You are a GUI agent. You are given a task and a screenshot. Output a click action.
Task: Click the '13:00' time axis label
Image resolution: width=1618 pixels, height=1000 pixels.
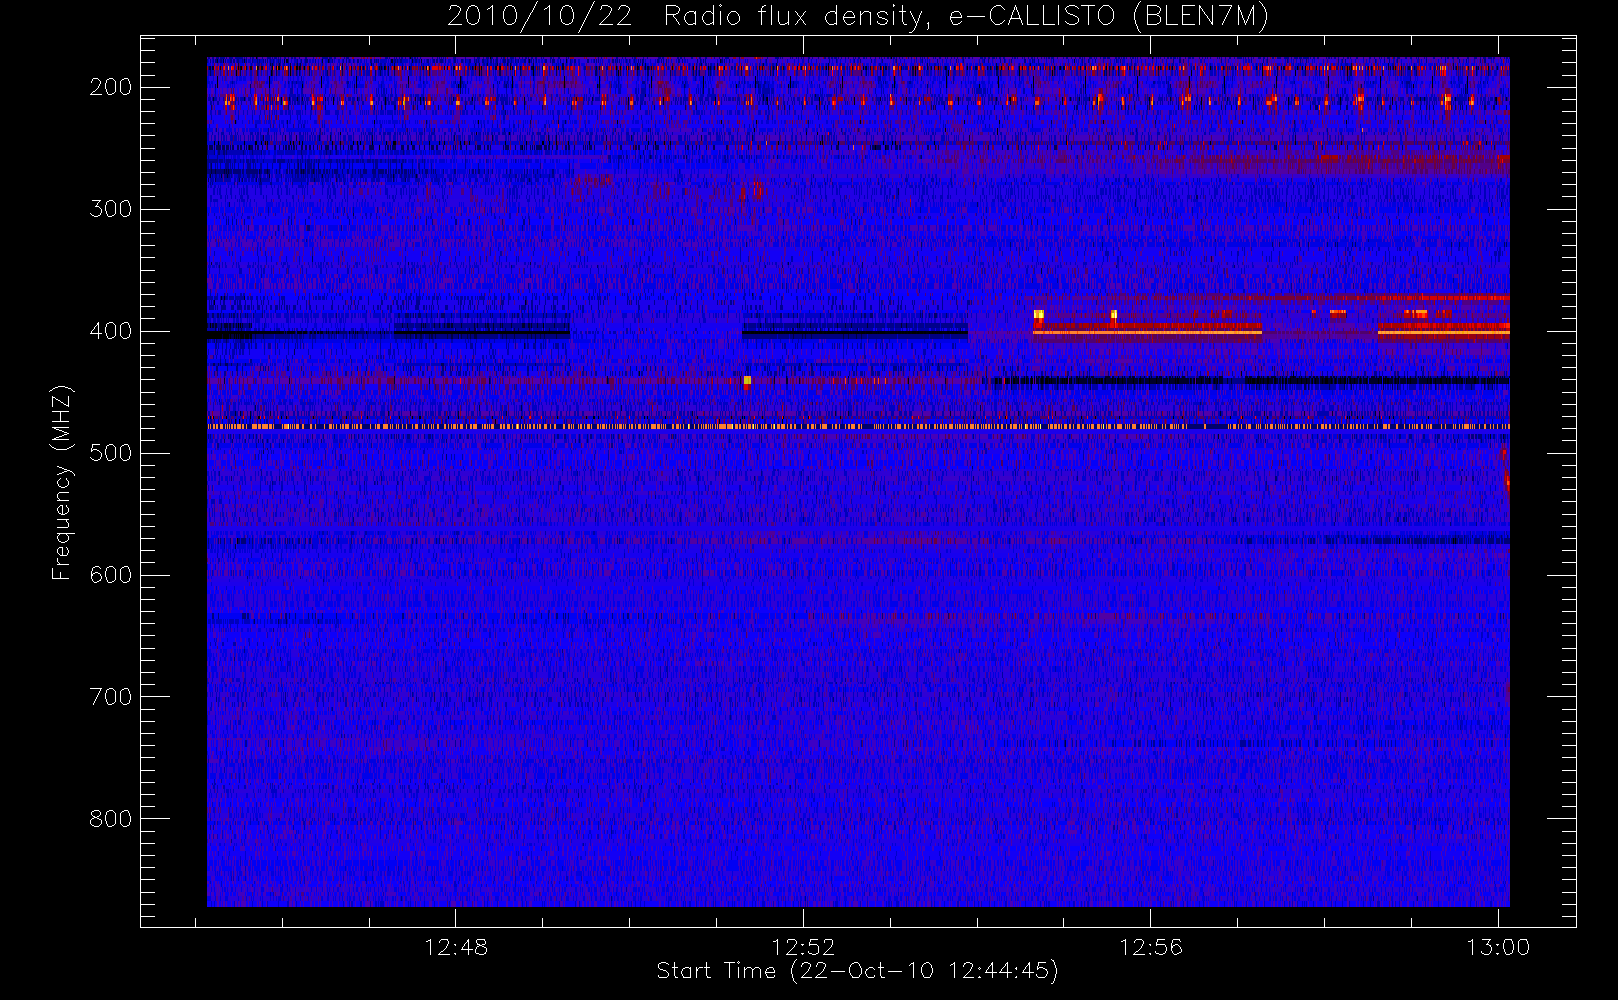click(x=1498, y=947)
